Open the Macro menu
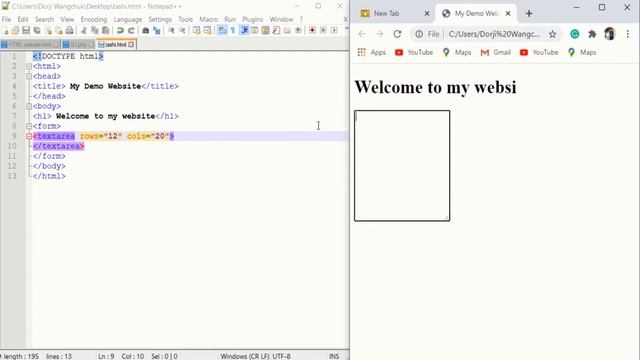 click(x=209, y=20)
